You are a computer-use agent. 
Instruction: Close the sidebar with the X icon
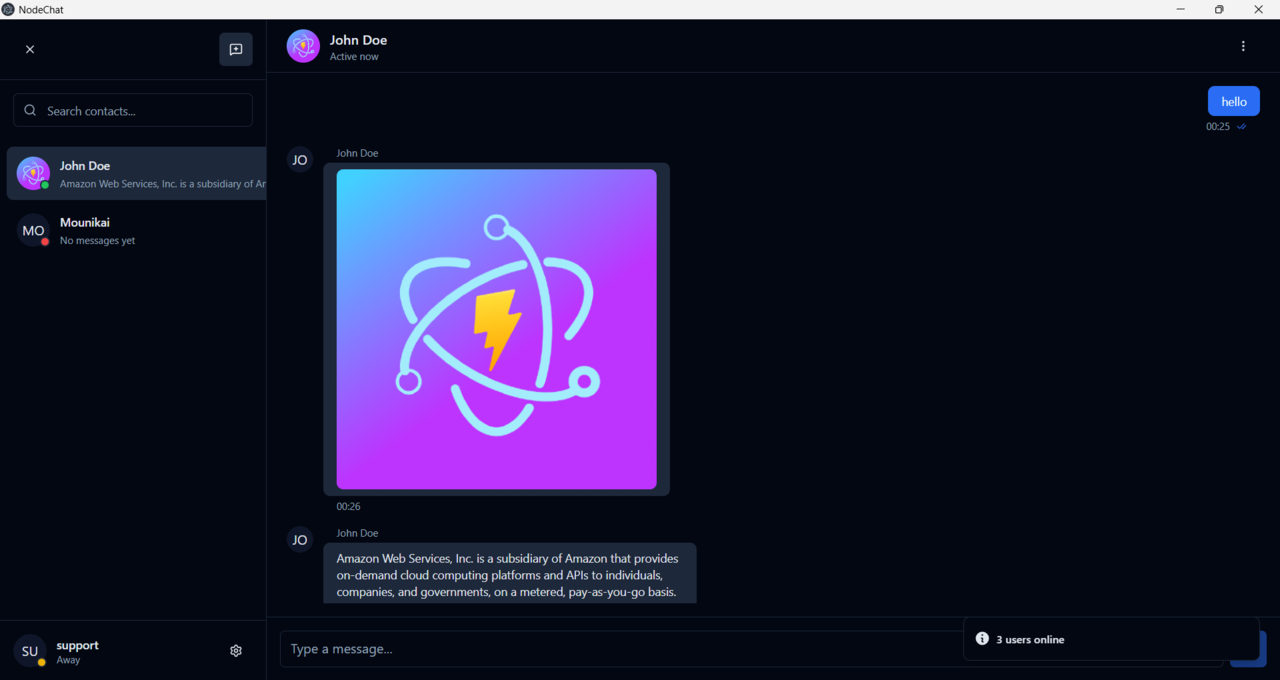coord(30,49)
